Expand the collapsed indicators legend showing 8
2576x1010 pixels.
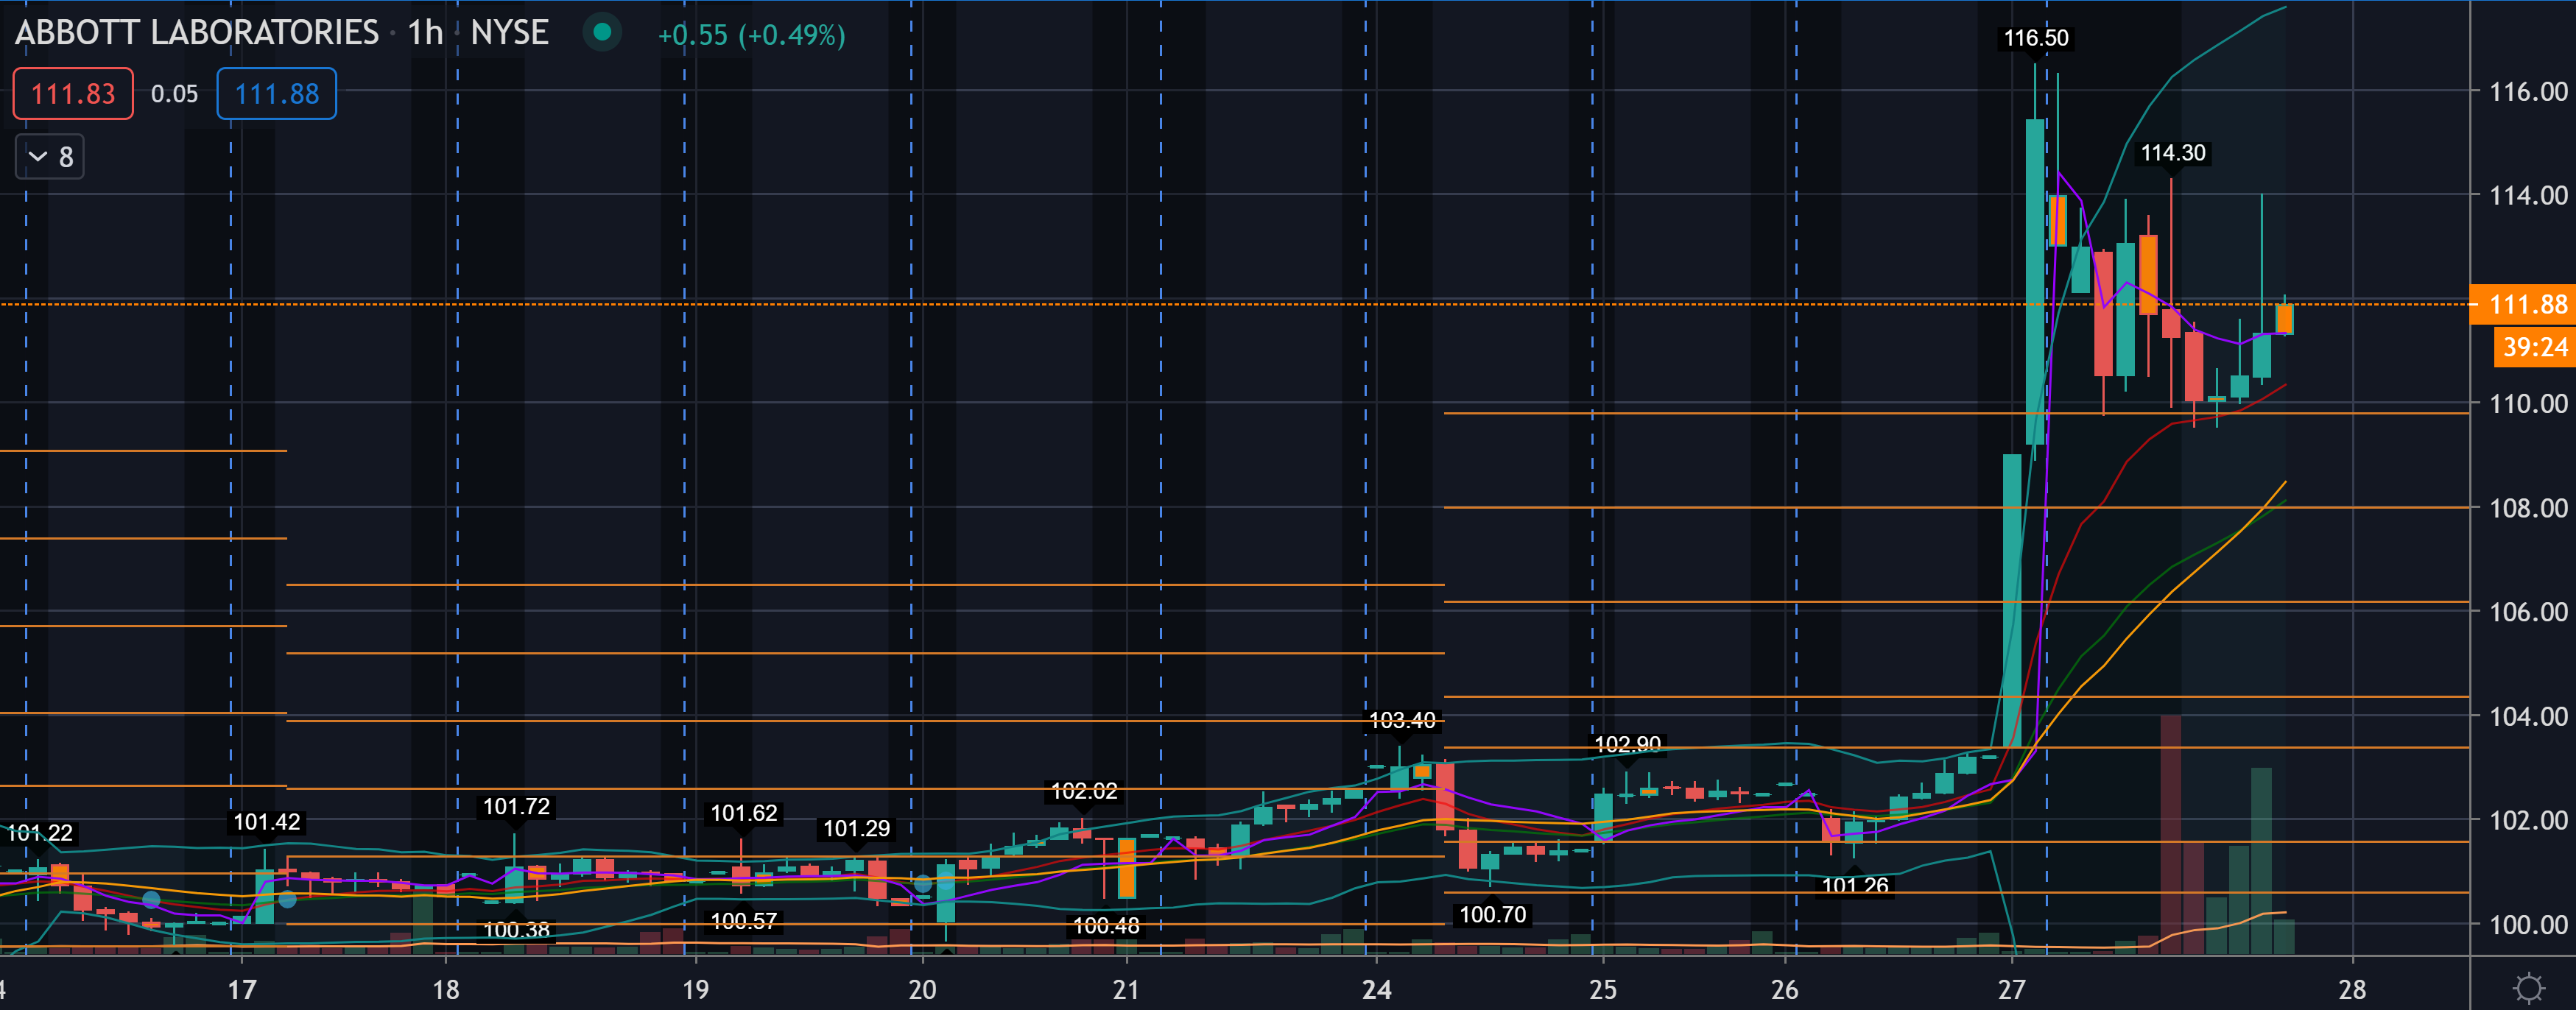pos(50,157)
